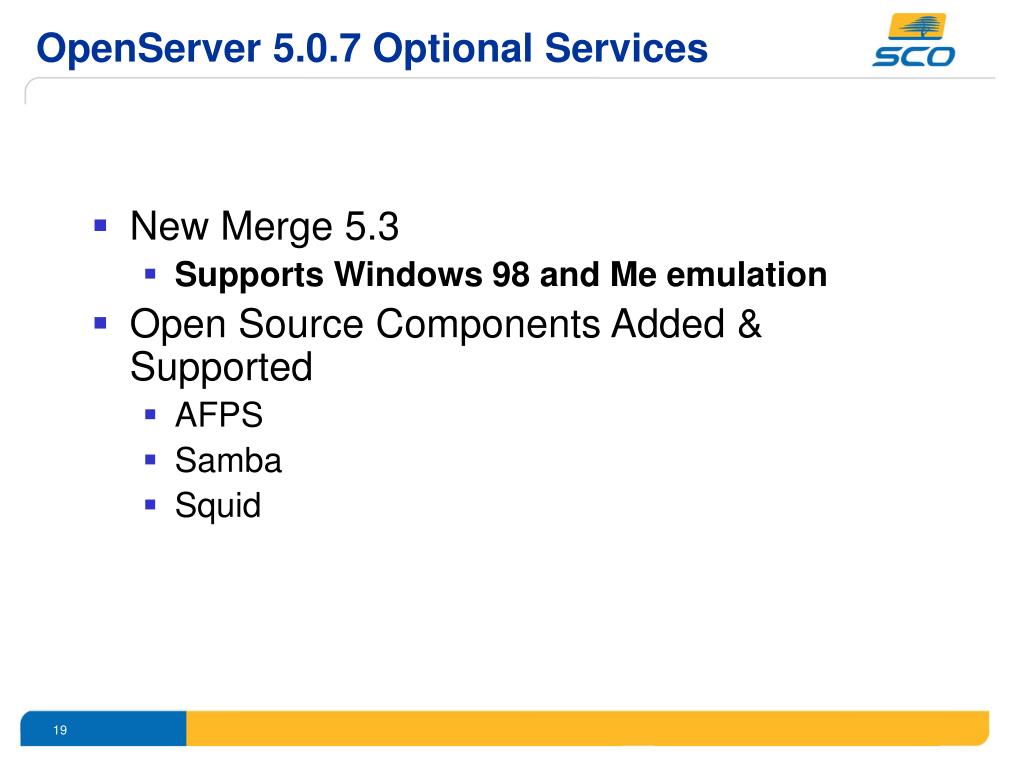
Task: Click the SCO logo
Action: coord(913,40)
